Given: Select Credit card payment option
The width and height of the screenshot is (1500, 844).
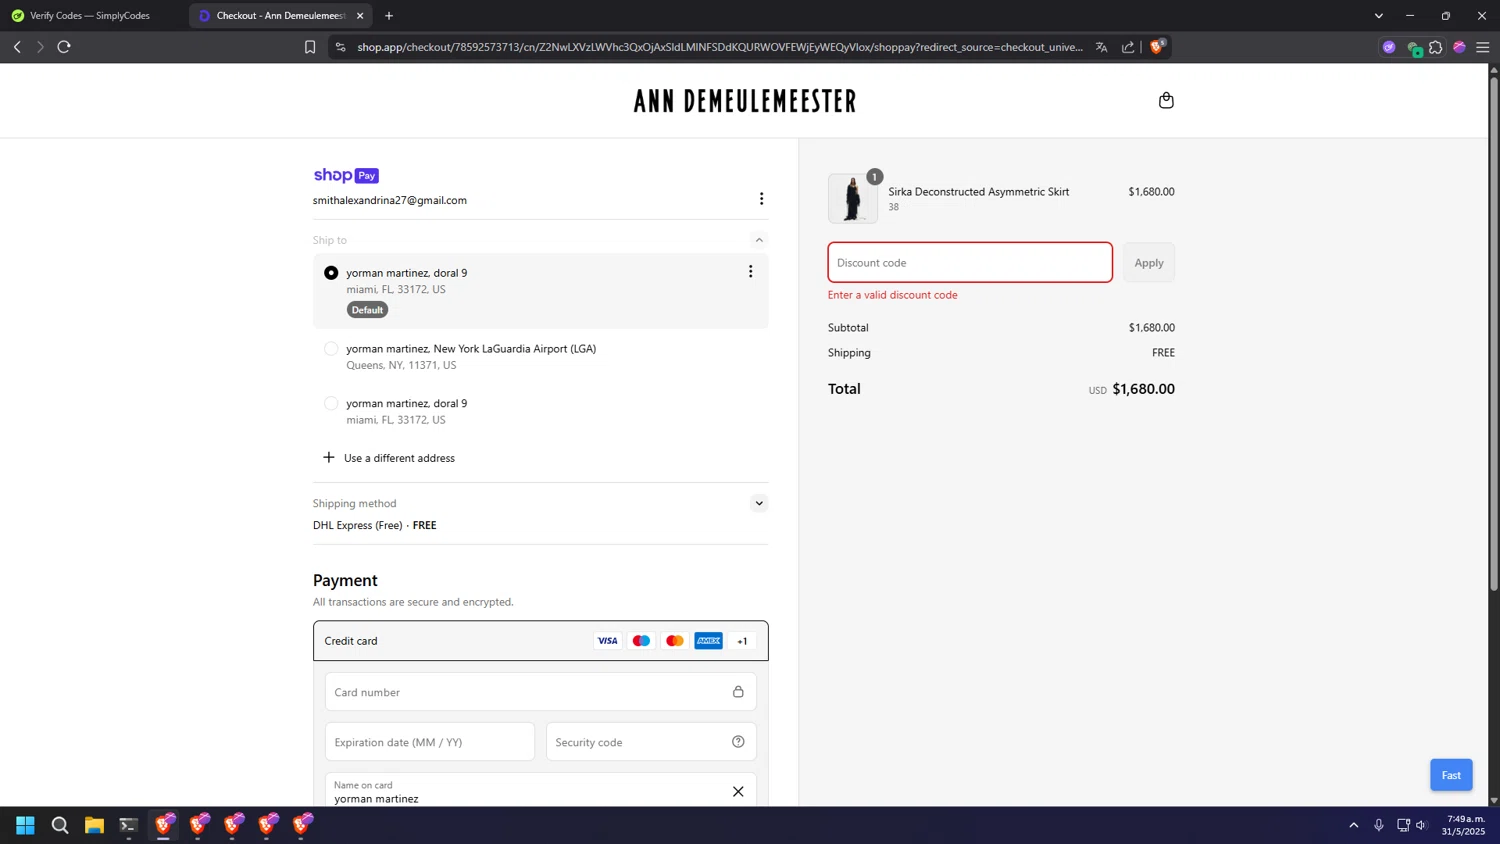Looking at the screenshot, I should pos(540,641).
